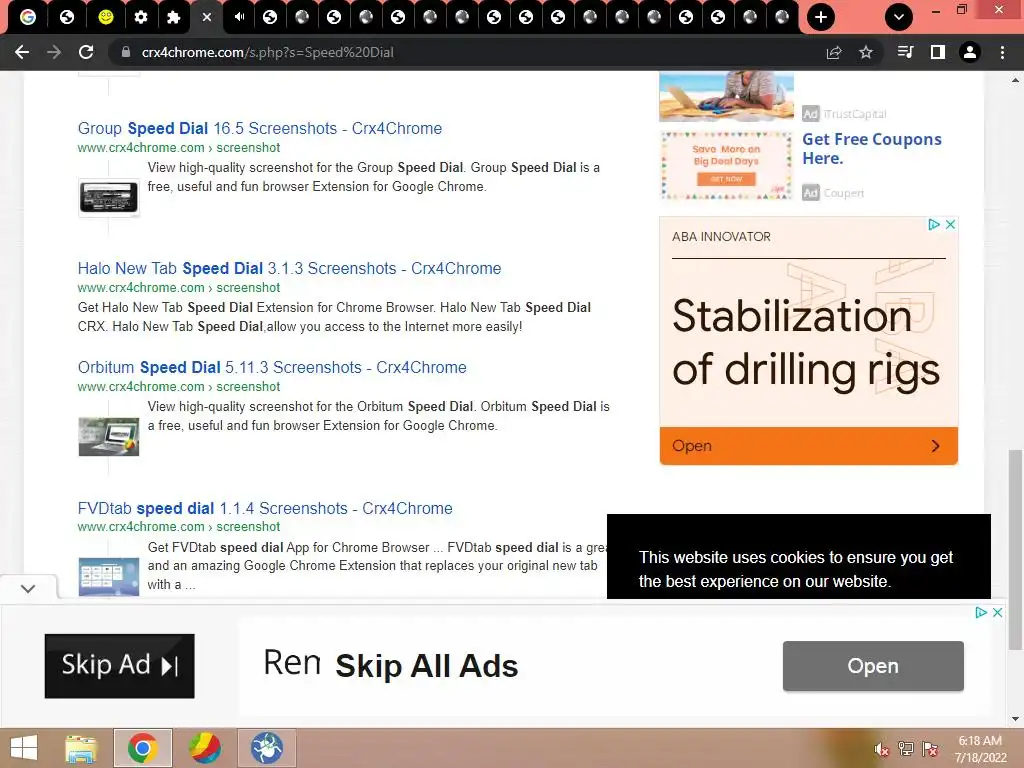Open the Chrome profile menu
This screenshot has width=1024, height=768.
(x=970, y=52)
